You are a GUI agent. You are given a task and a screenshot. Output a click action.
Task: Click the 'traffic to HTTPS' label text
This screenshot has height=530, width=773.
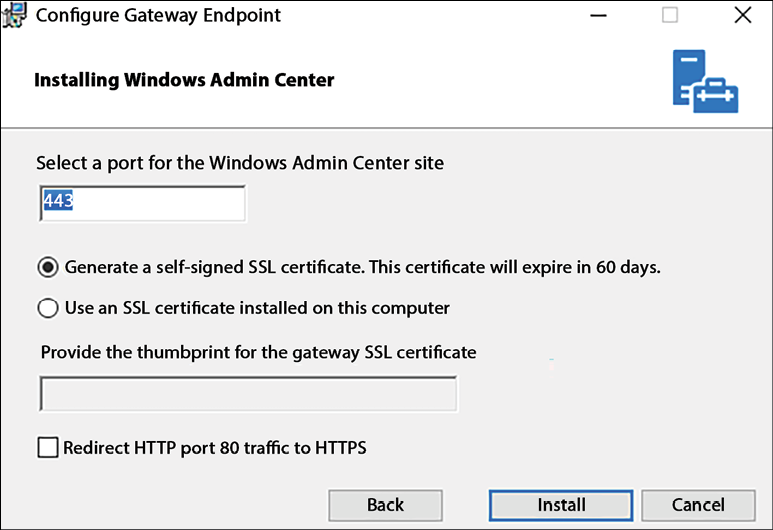coord(305,448)
